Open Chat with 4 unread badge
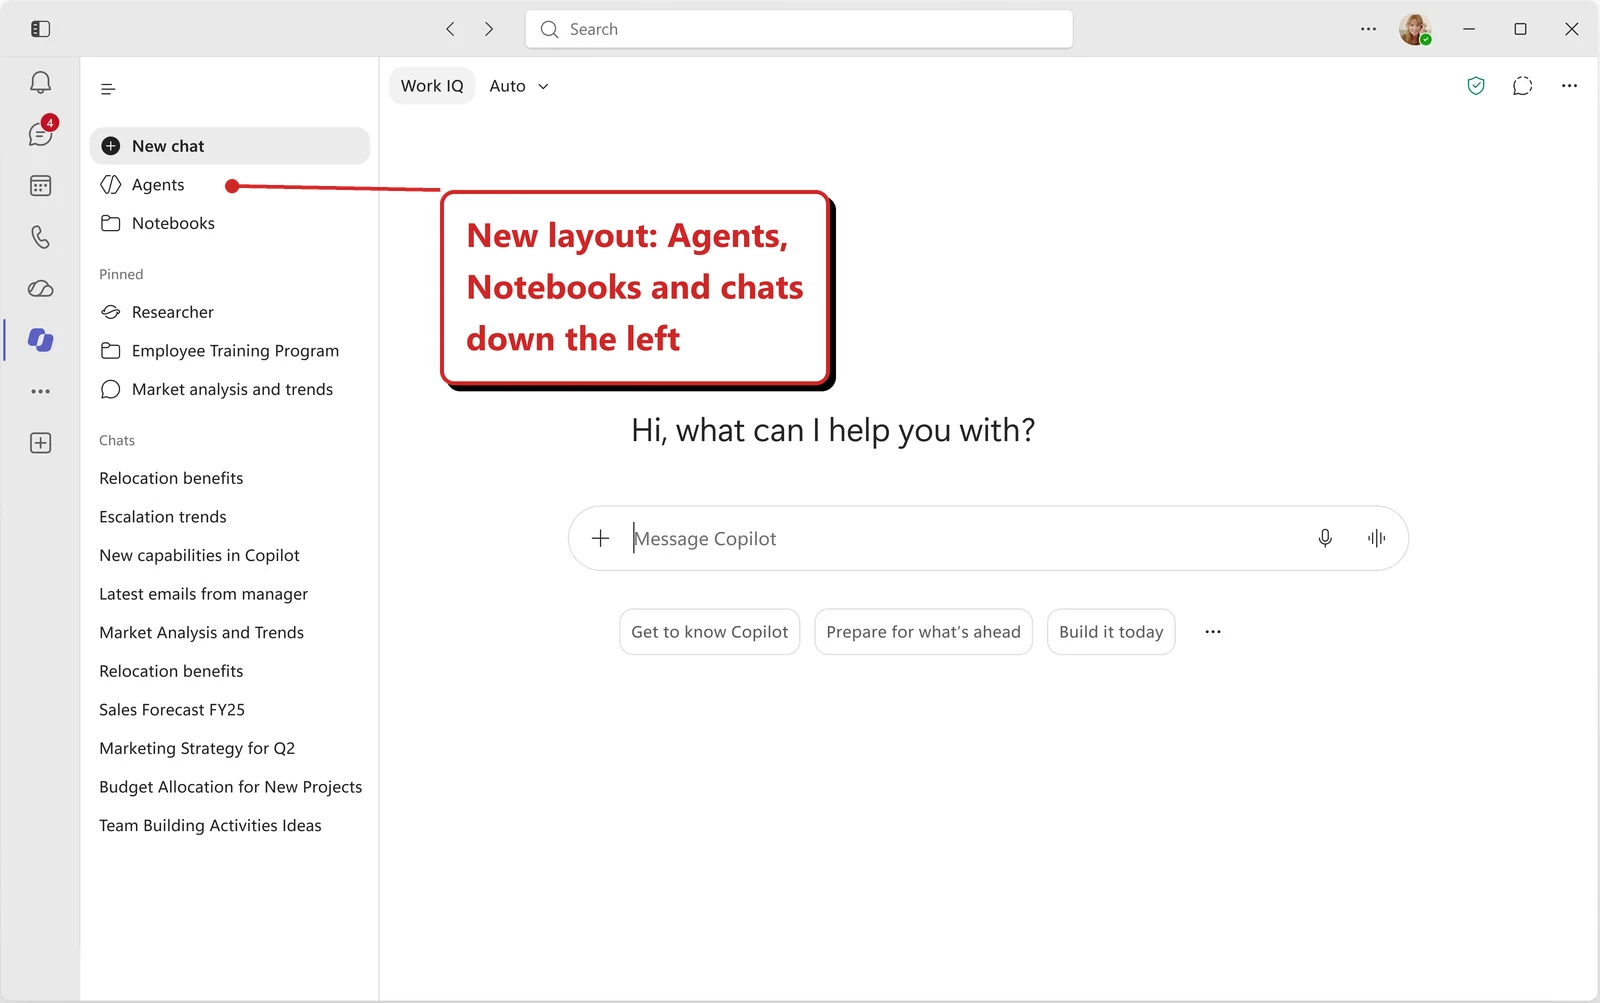This screenshot has width=1600, height=1003. (40, 134)
